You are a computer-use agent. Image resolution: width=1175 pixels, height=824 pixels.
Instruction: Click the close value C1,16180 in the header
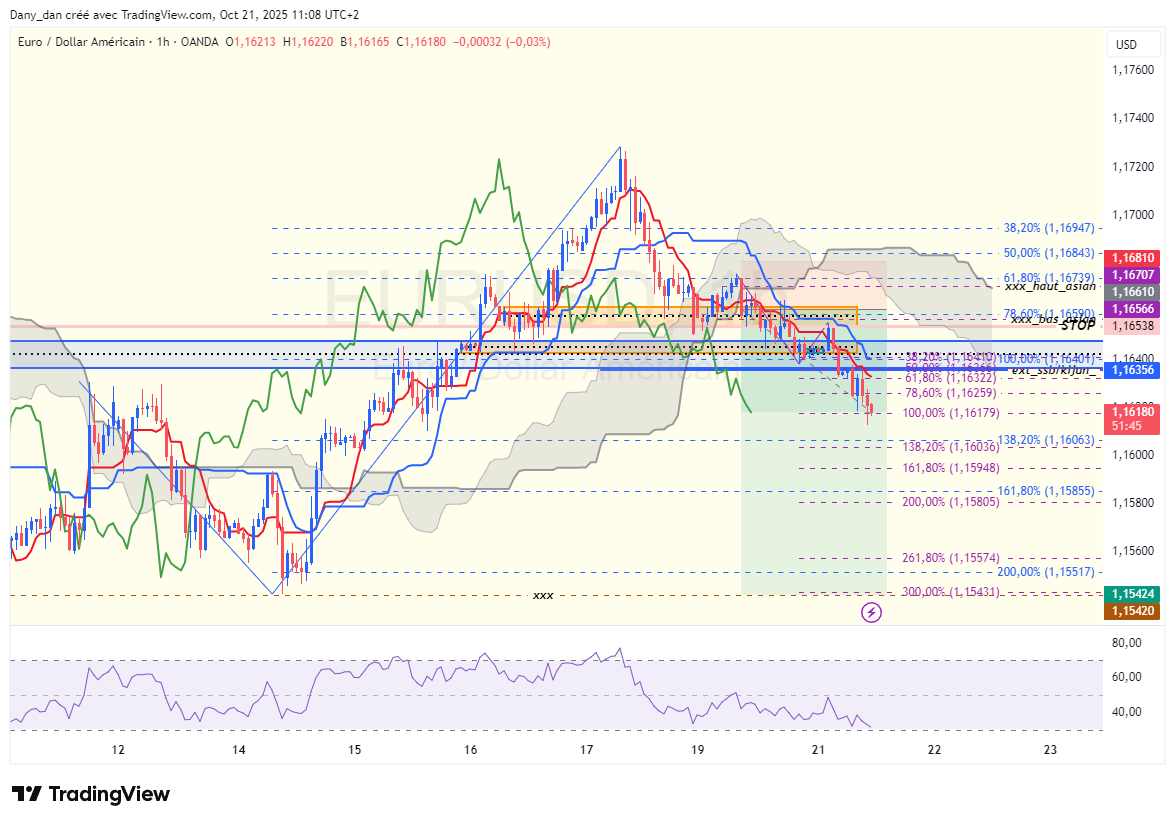[421, 42]
